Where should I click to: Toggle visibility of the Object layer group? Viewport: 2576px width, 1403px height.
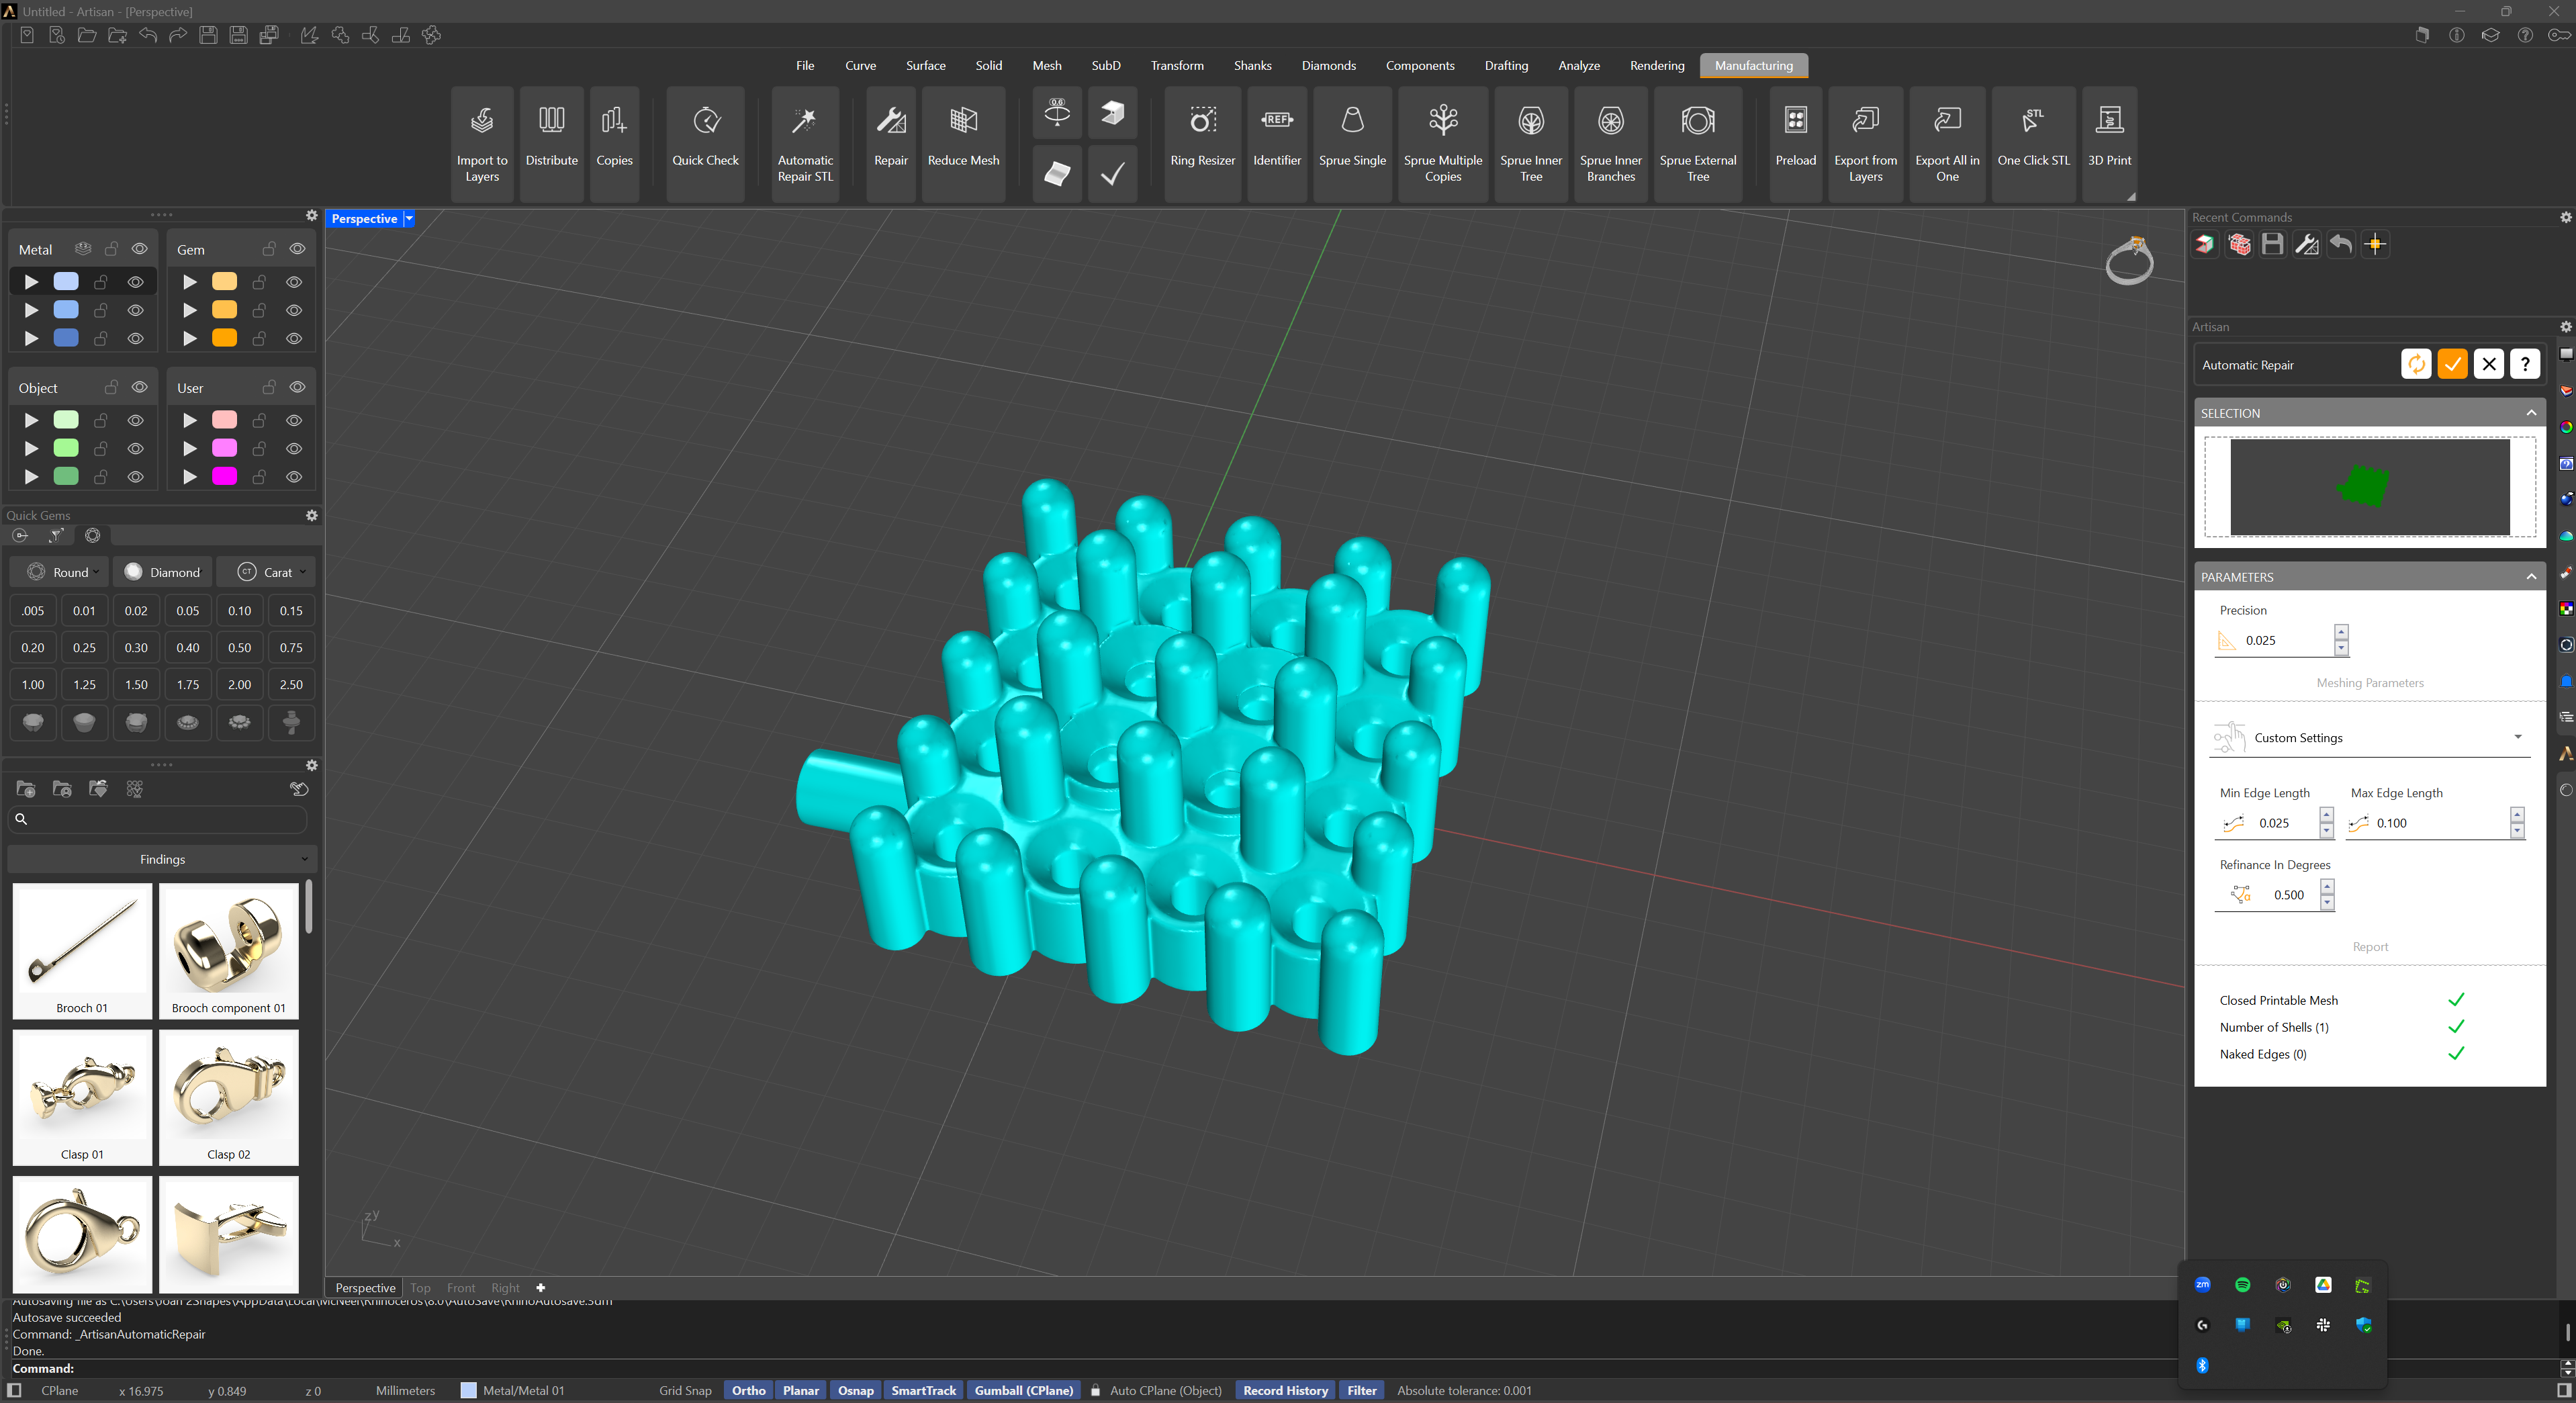pos(140,387)
